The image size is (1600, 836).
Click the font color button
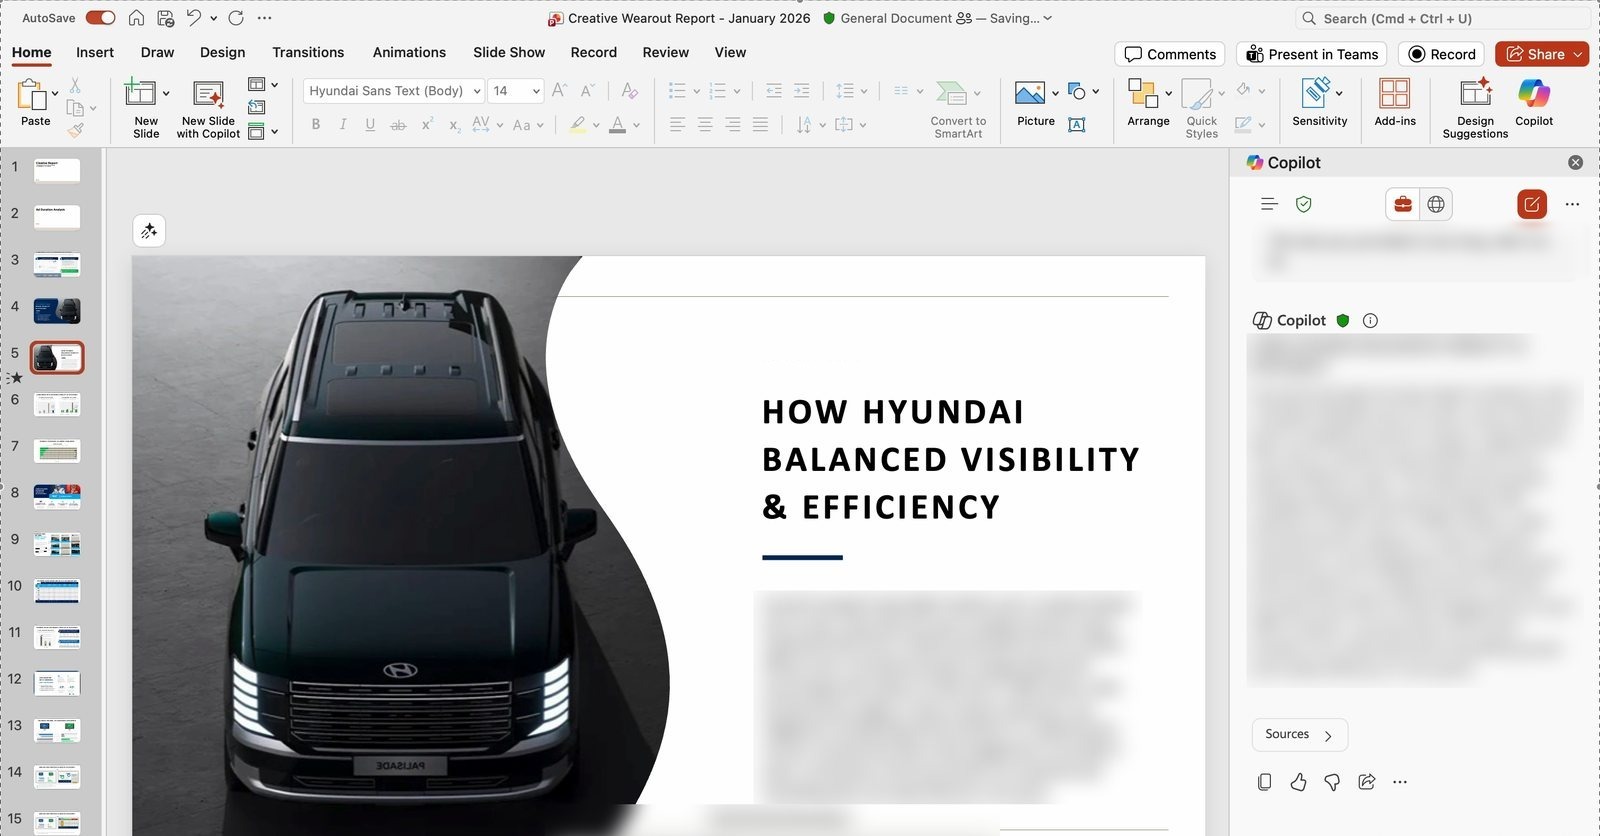(x=618, y=125)
